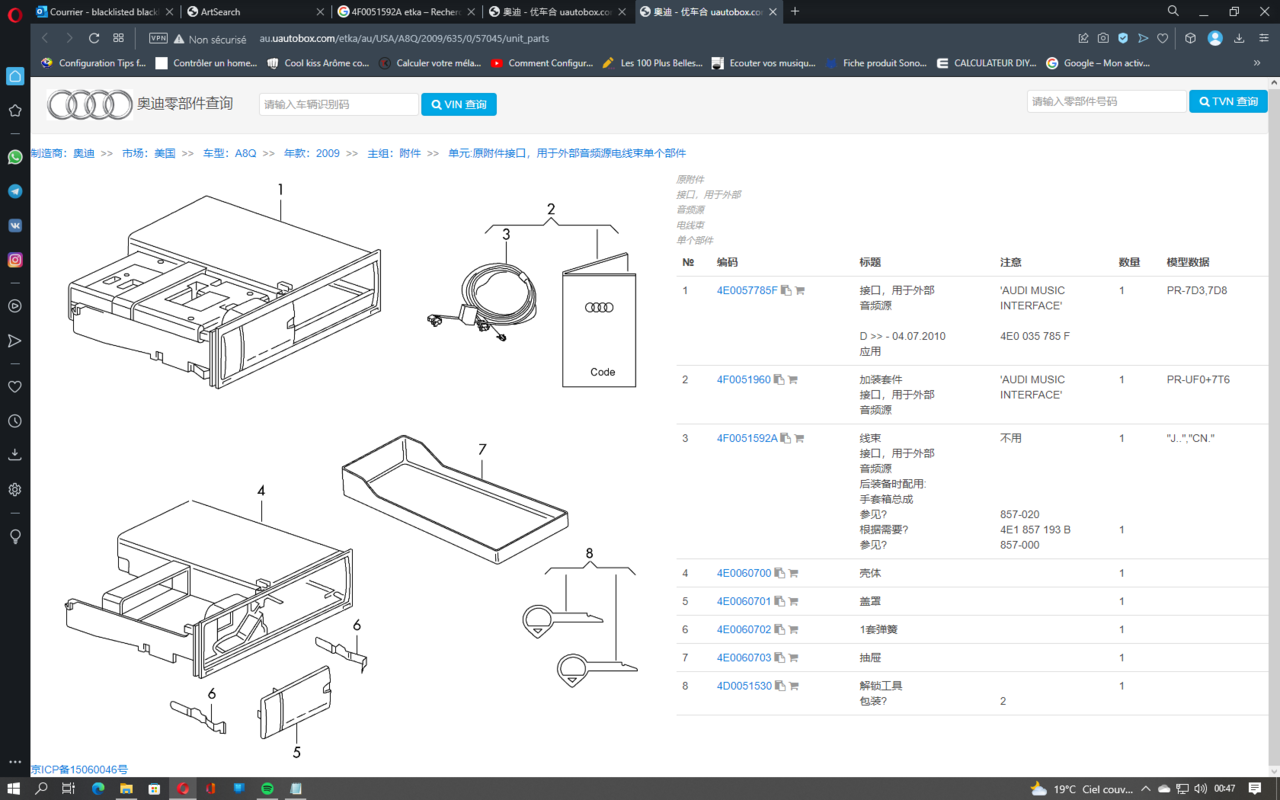Open Opera sidebar settings gear
Screen dimensions: 1280x800
click(x=15, y=490)
